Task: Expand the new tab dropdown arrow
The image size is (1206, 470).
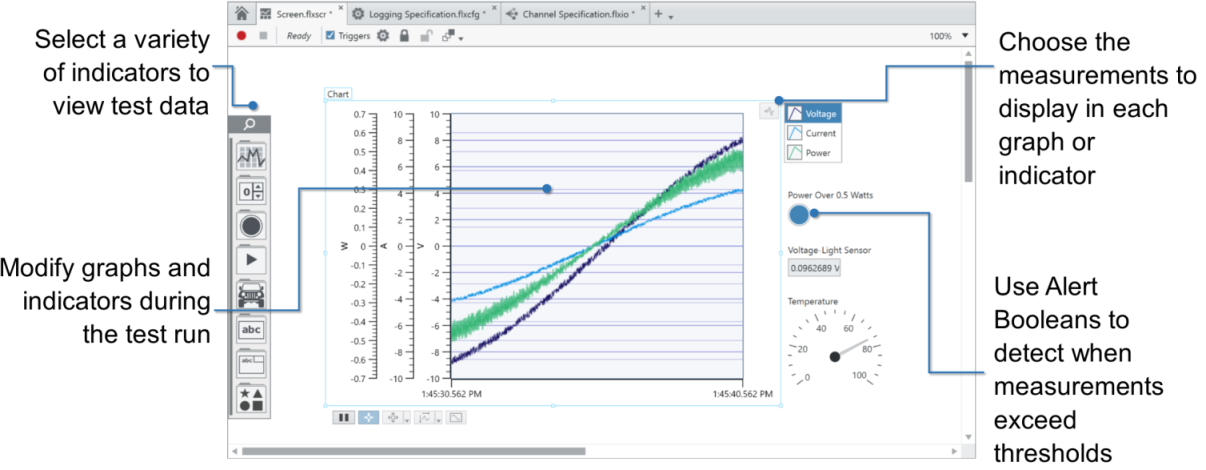Action: pos(671,17)
